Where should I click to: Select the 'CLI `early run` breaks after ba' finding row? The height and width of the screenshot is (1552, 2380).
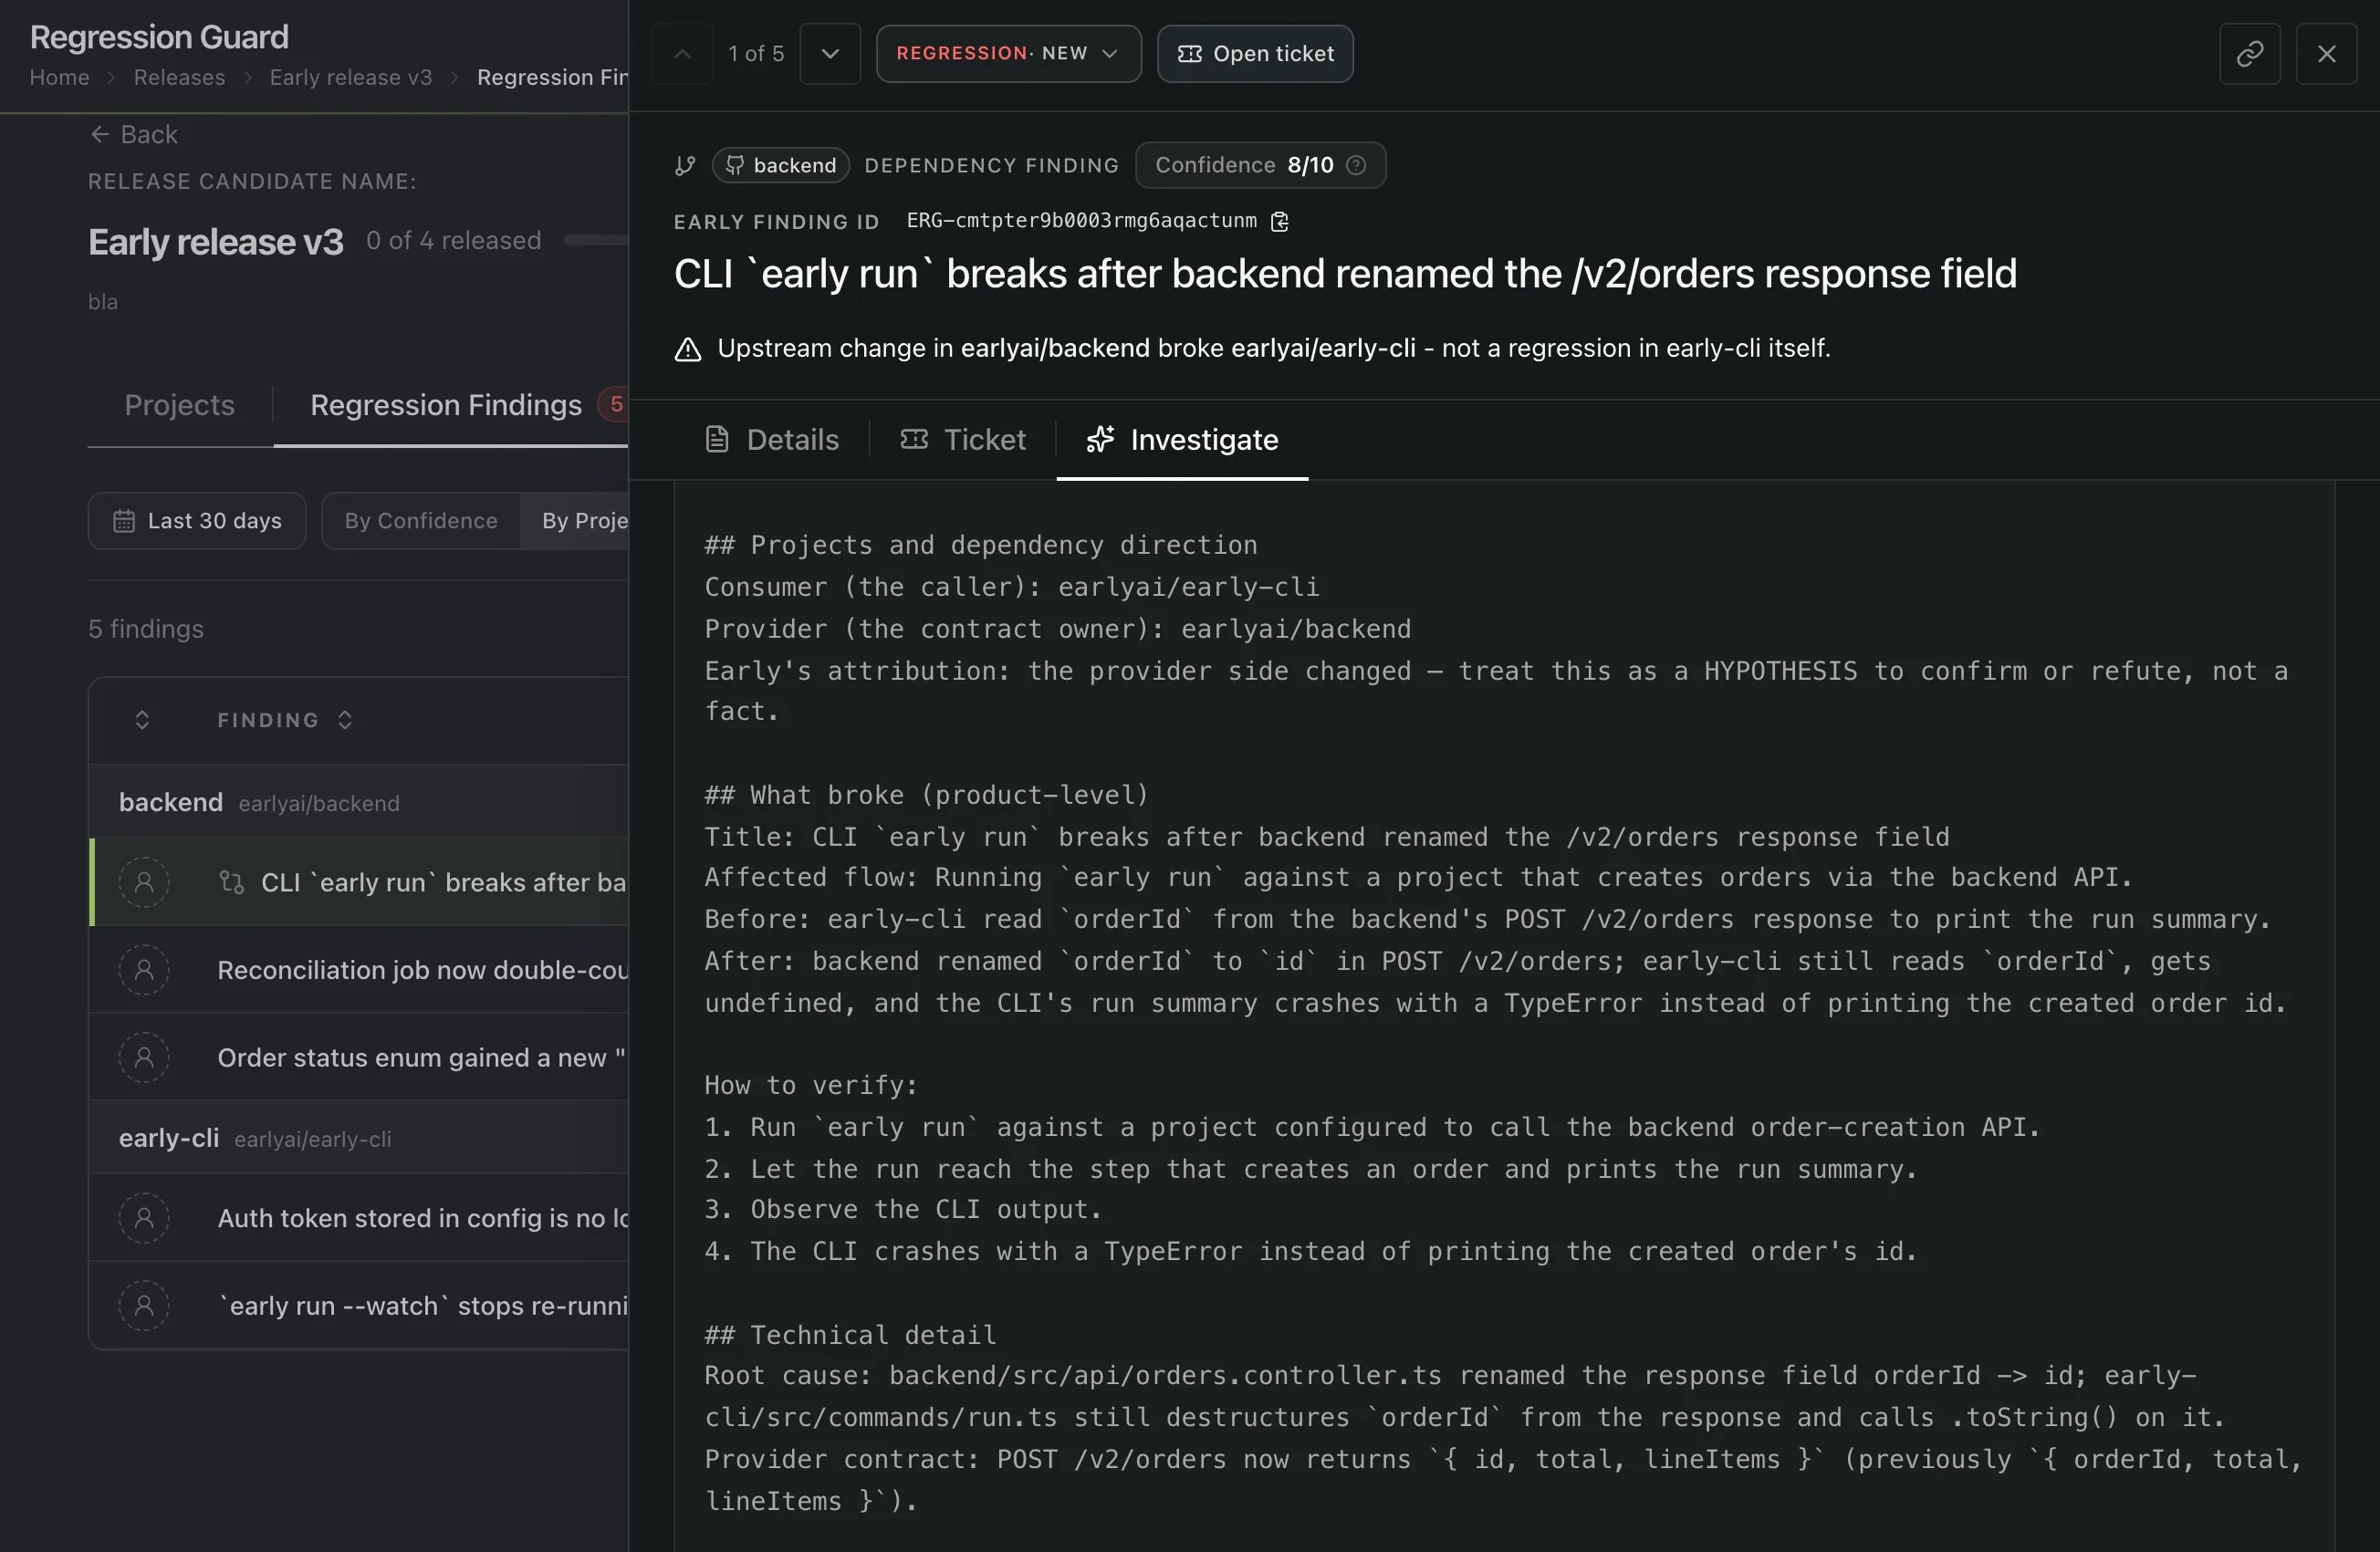(x=358, y=882)
